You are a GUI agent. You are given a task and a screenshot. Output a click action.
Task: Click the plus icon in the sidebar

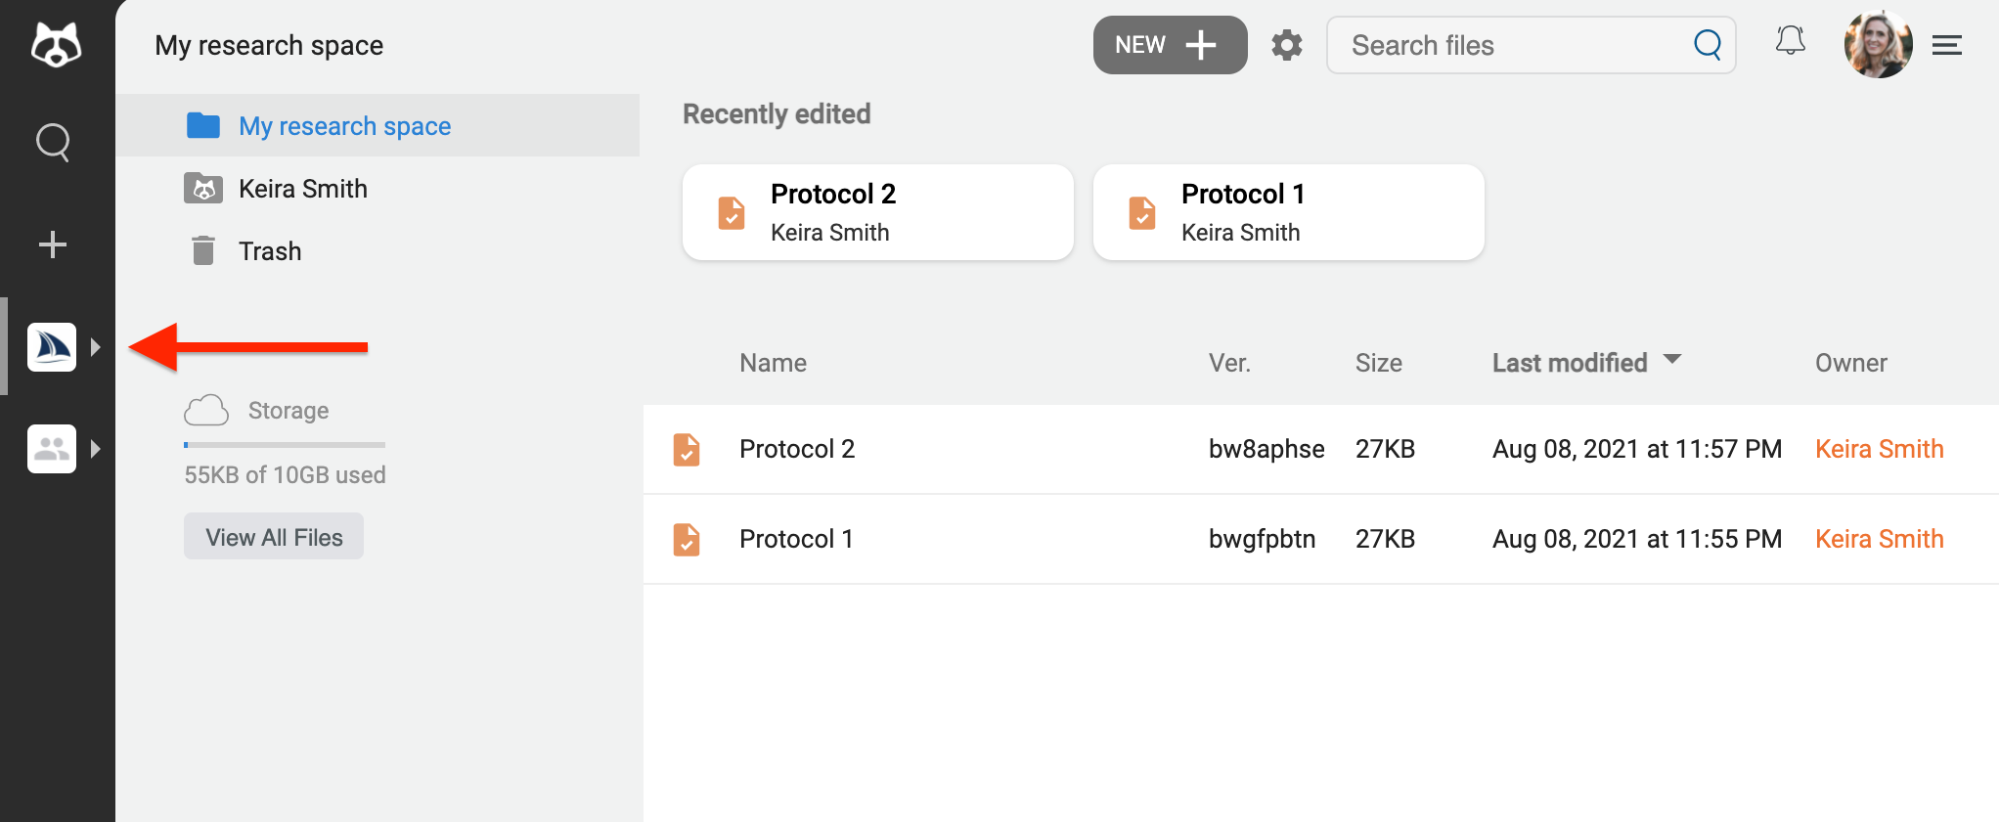51,243
